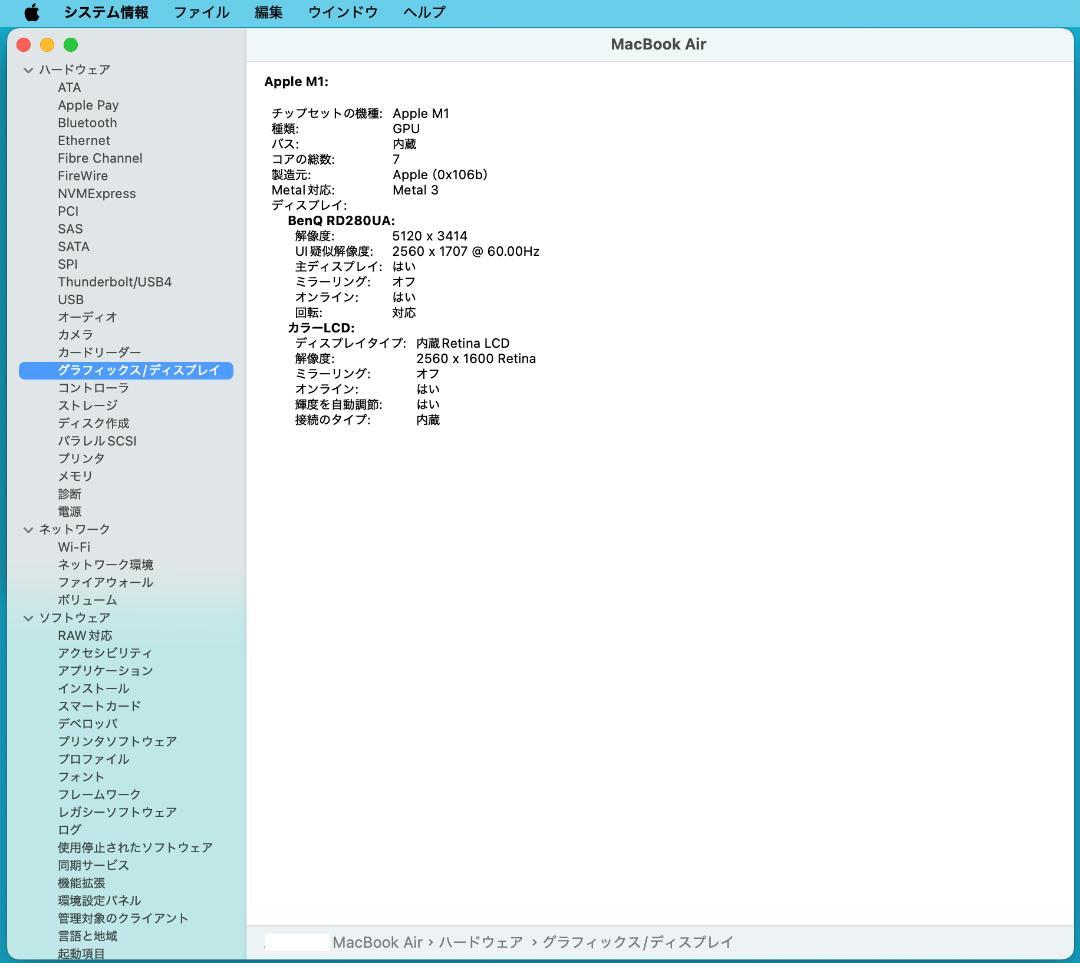
Task: Open the フォント software section
Action: [x=82, y=776]
